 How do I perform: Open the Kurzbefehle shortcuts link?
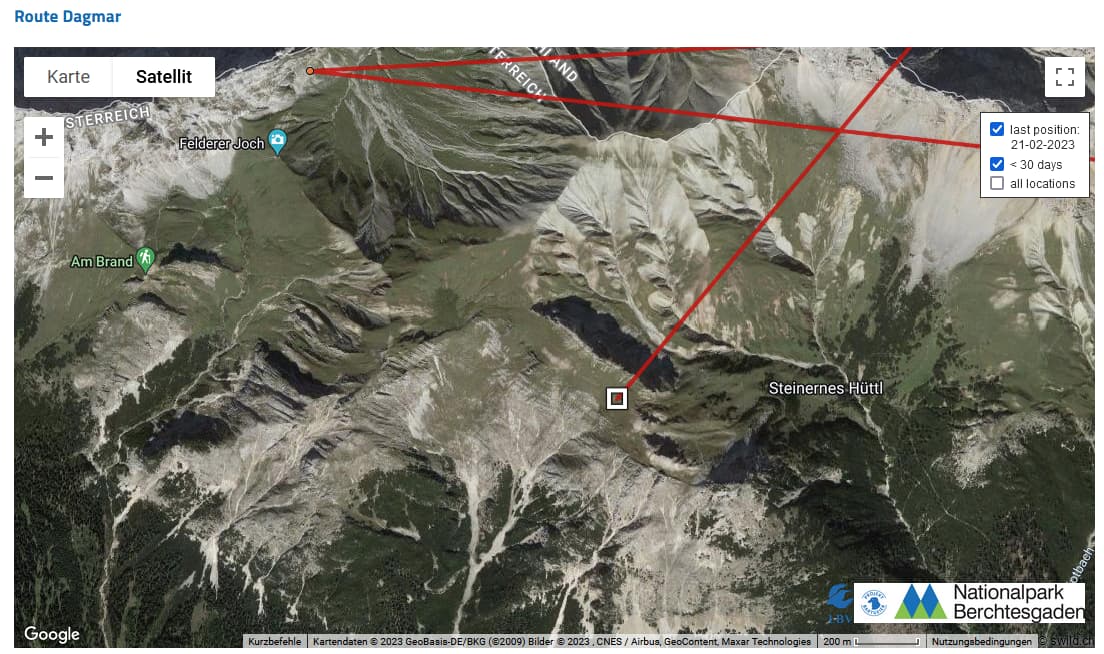(x=275, y=641)
